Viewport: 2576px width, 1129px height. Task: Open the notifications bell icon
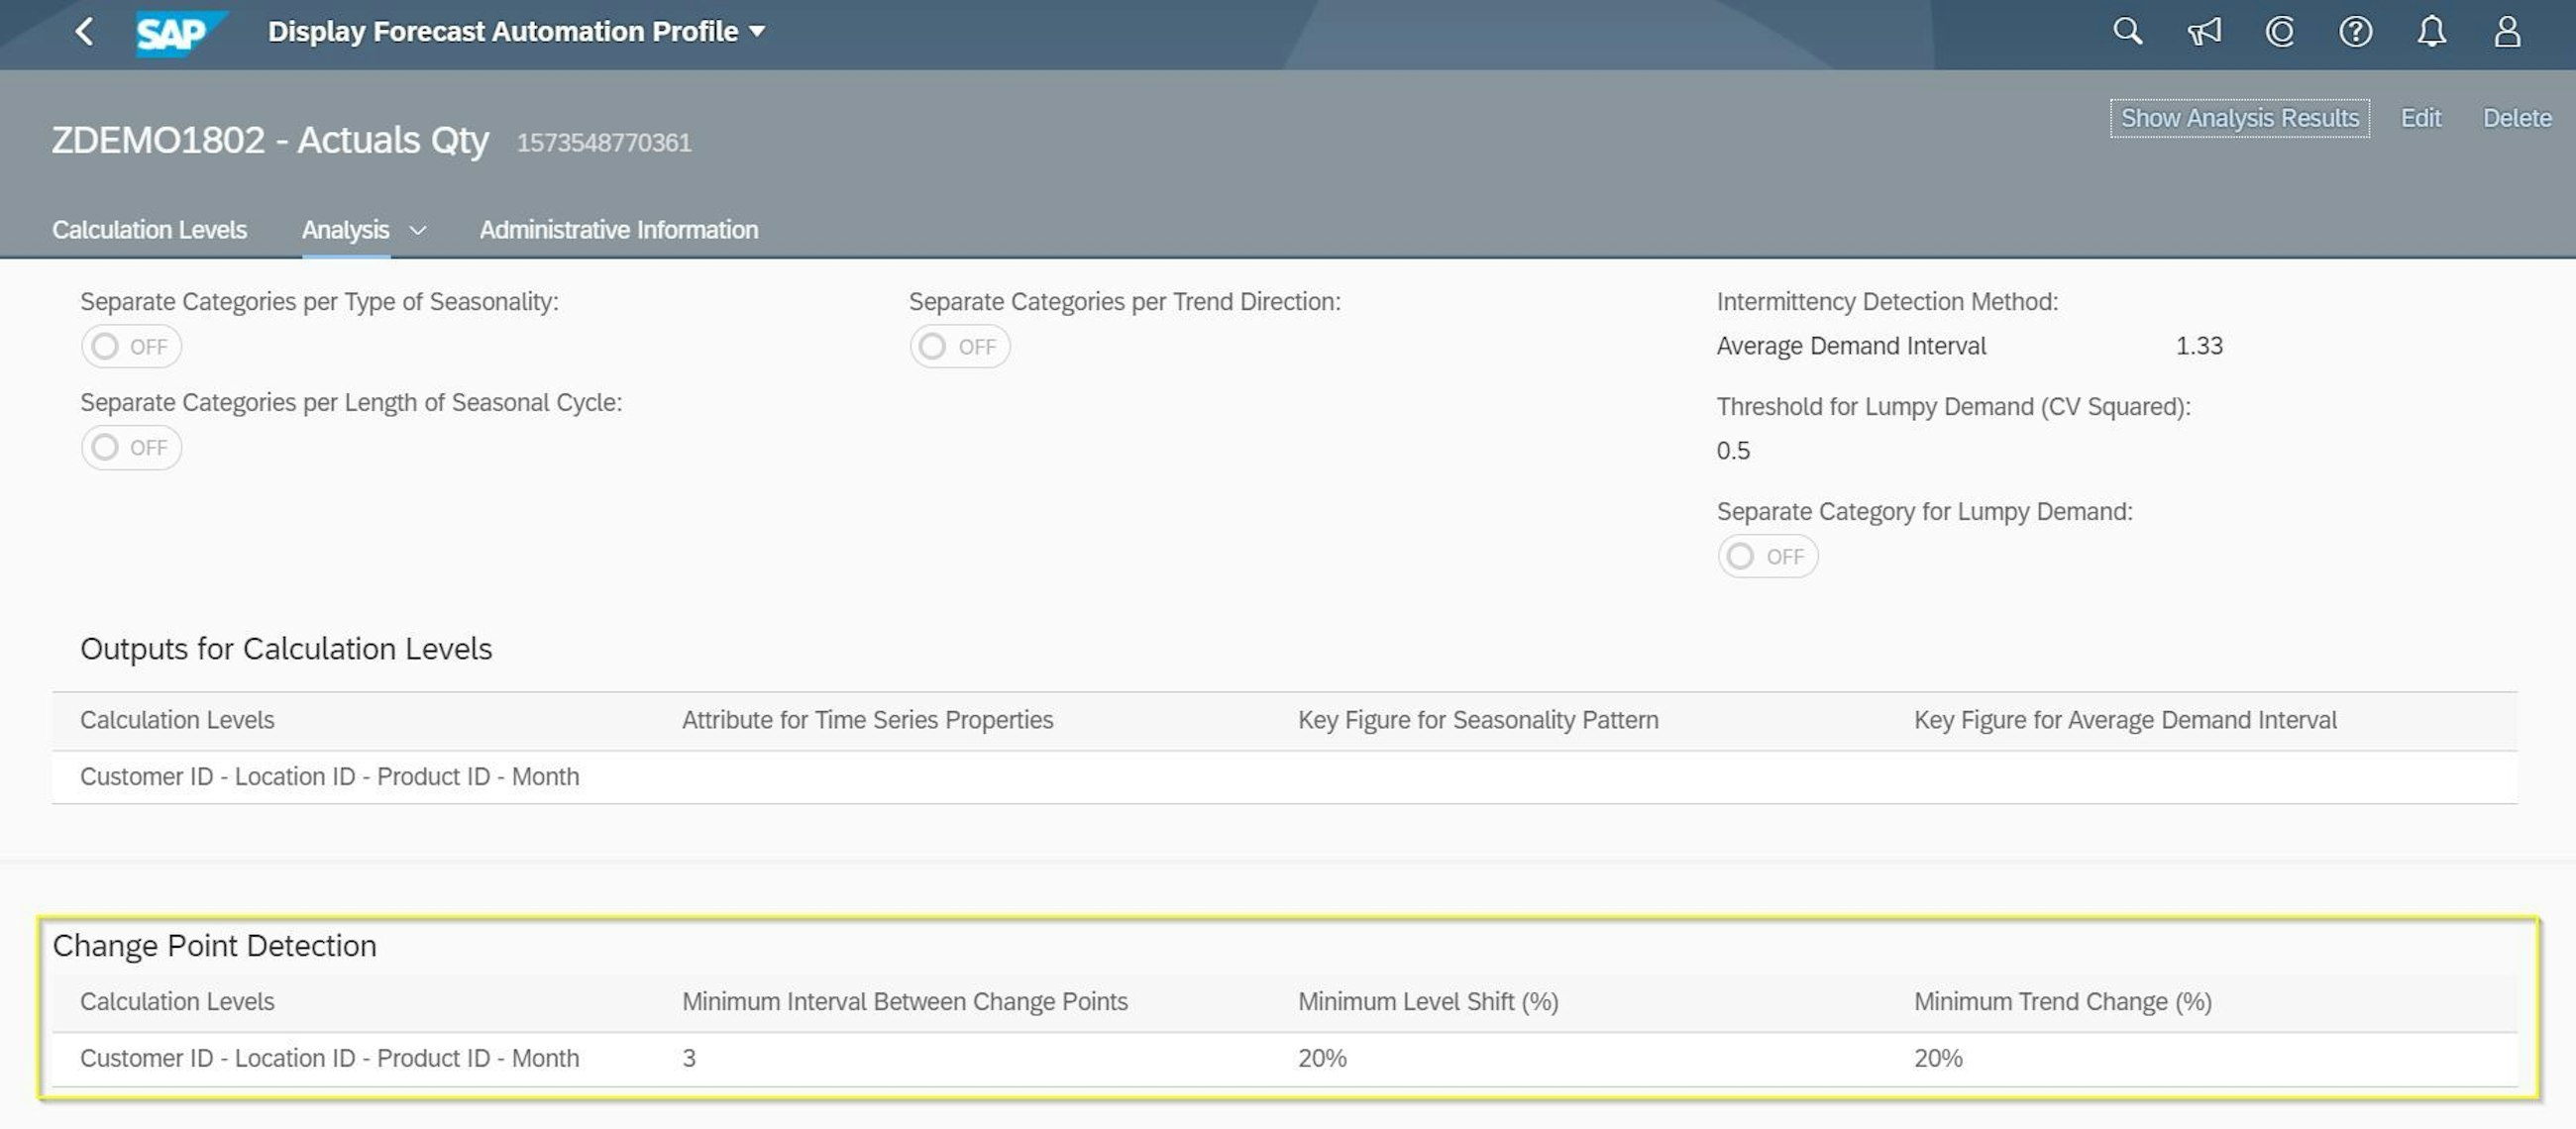(2431, 32)
